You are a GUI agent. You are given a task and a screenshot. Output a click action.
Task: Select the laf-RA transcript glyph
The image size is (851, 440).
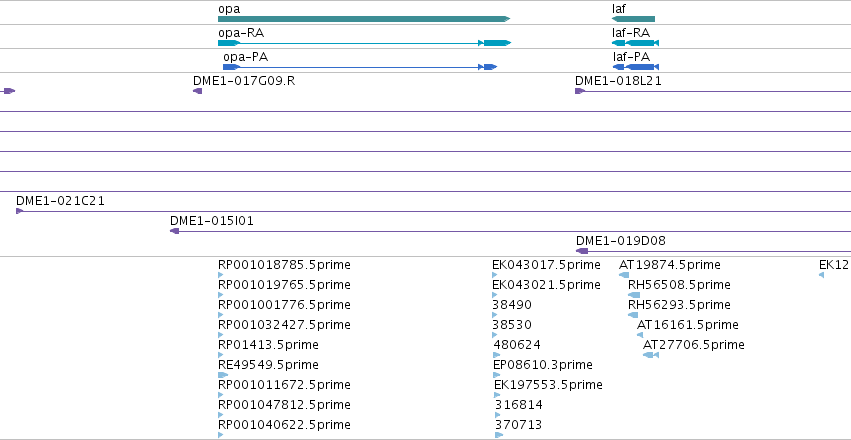(635, 43)
